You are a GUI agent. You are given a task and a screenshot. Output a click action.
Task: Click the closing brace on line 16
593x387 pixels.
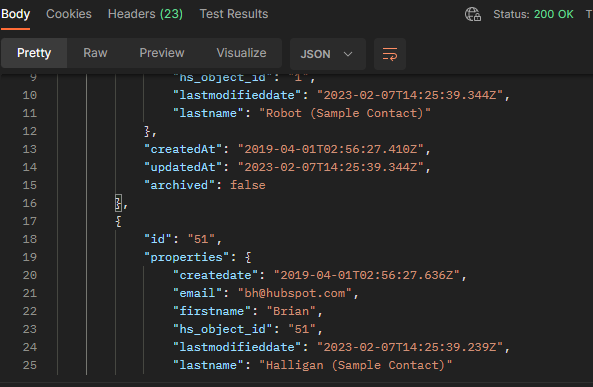(118, 204)
